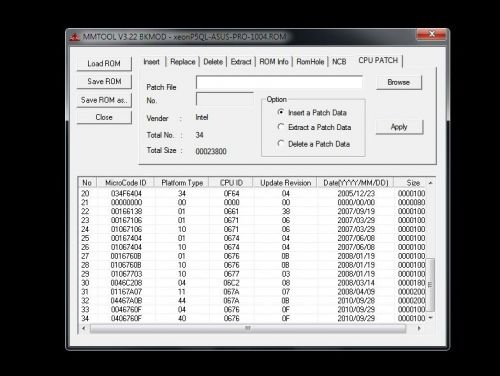Select row 27 with MicroCode 0016760B
The height and width of the screenshot is (376, 500).
tap(253, 256)
